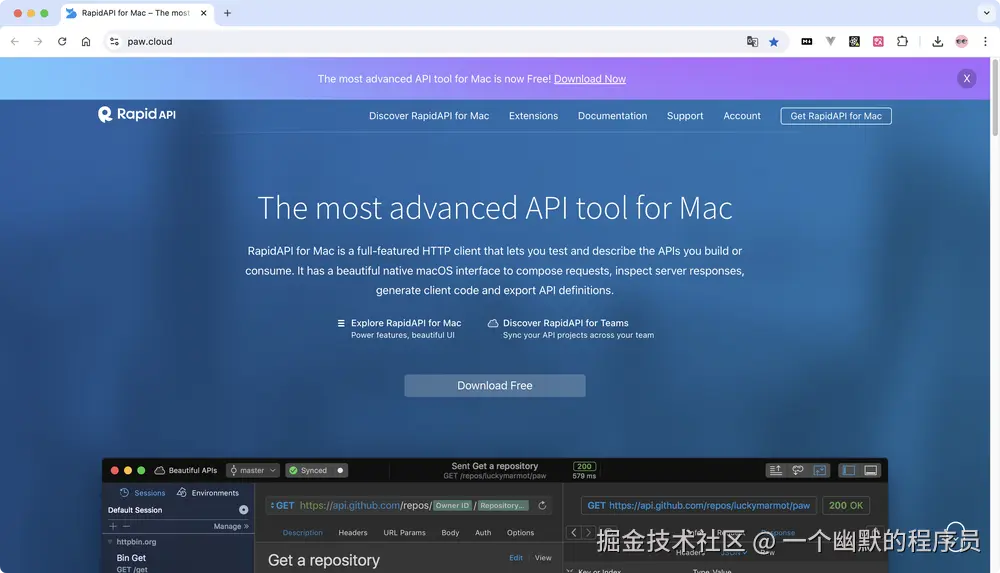The width and height of the screenshot is (1000, 573).
Task: Open Discover RapidAPI for Mac menu
Action: [429, 115]
